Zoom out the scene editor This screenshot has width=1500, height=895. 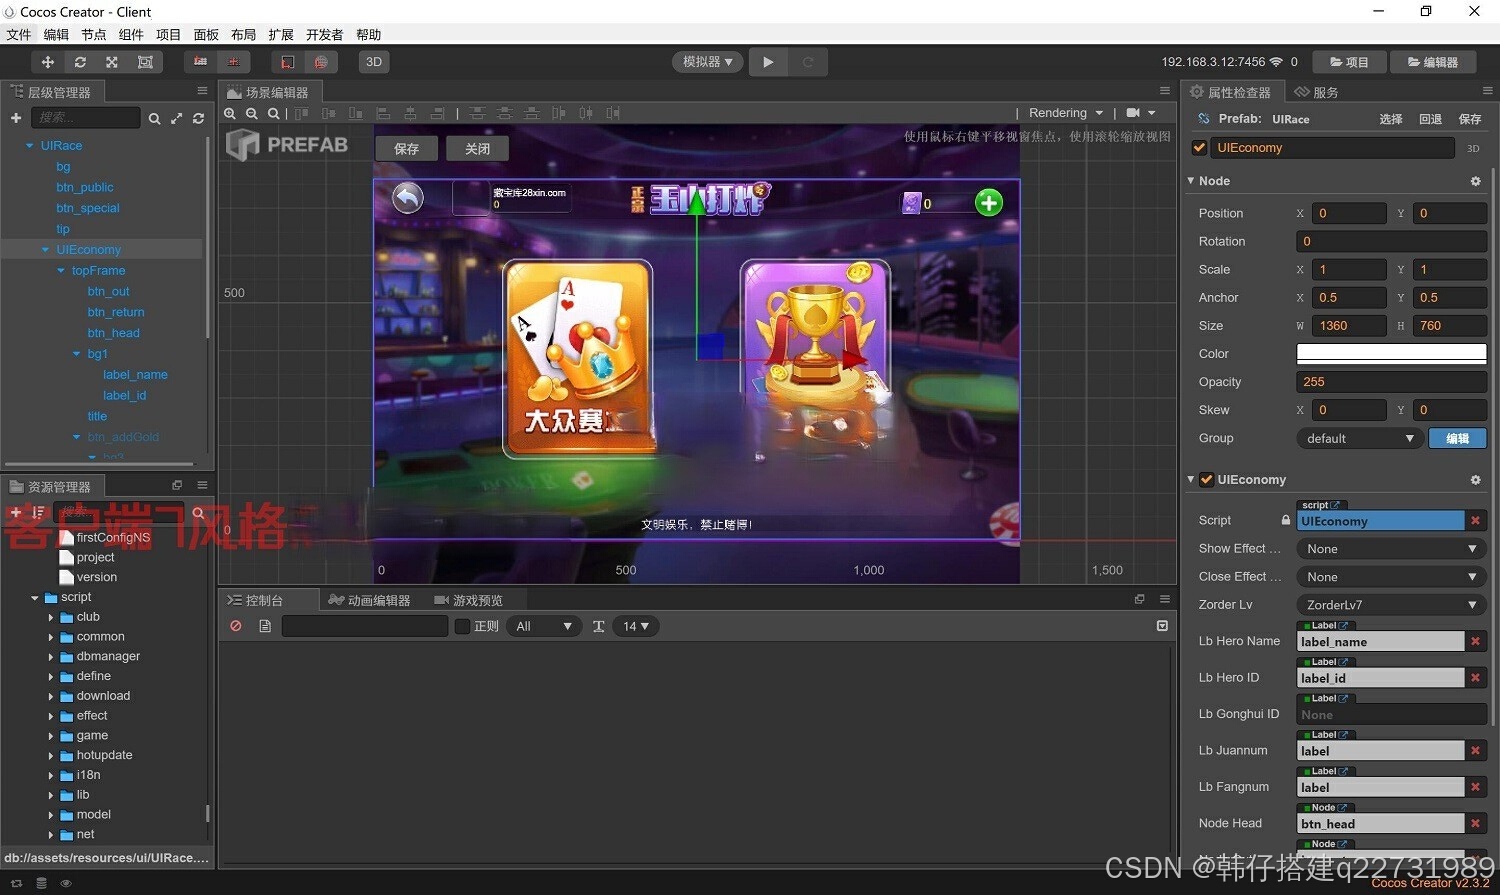pos(252,114)
